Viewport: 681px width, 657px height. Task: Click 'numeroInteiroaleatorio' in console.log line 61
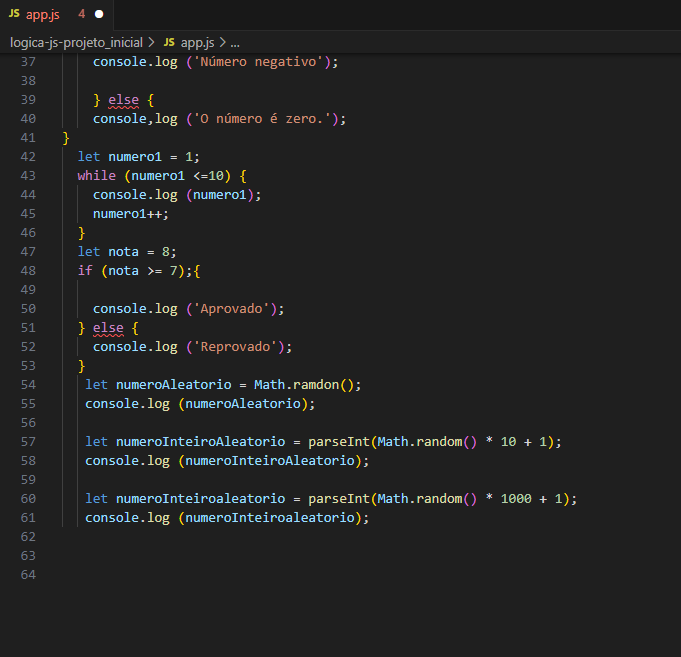[x=270, y=518]
